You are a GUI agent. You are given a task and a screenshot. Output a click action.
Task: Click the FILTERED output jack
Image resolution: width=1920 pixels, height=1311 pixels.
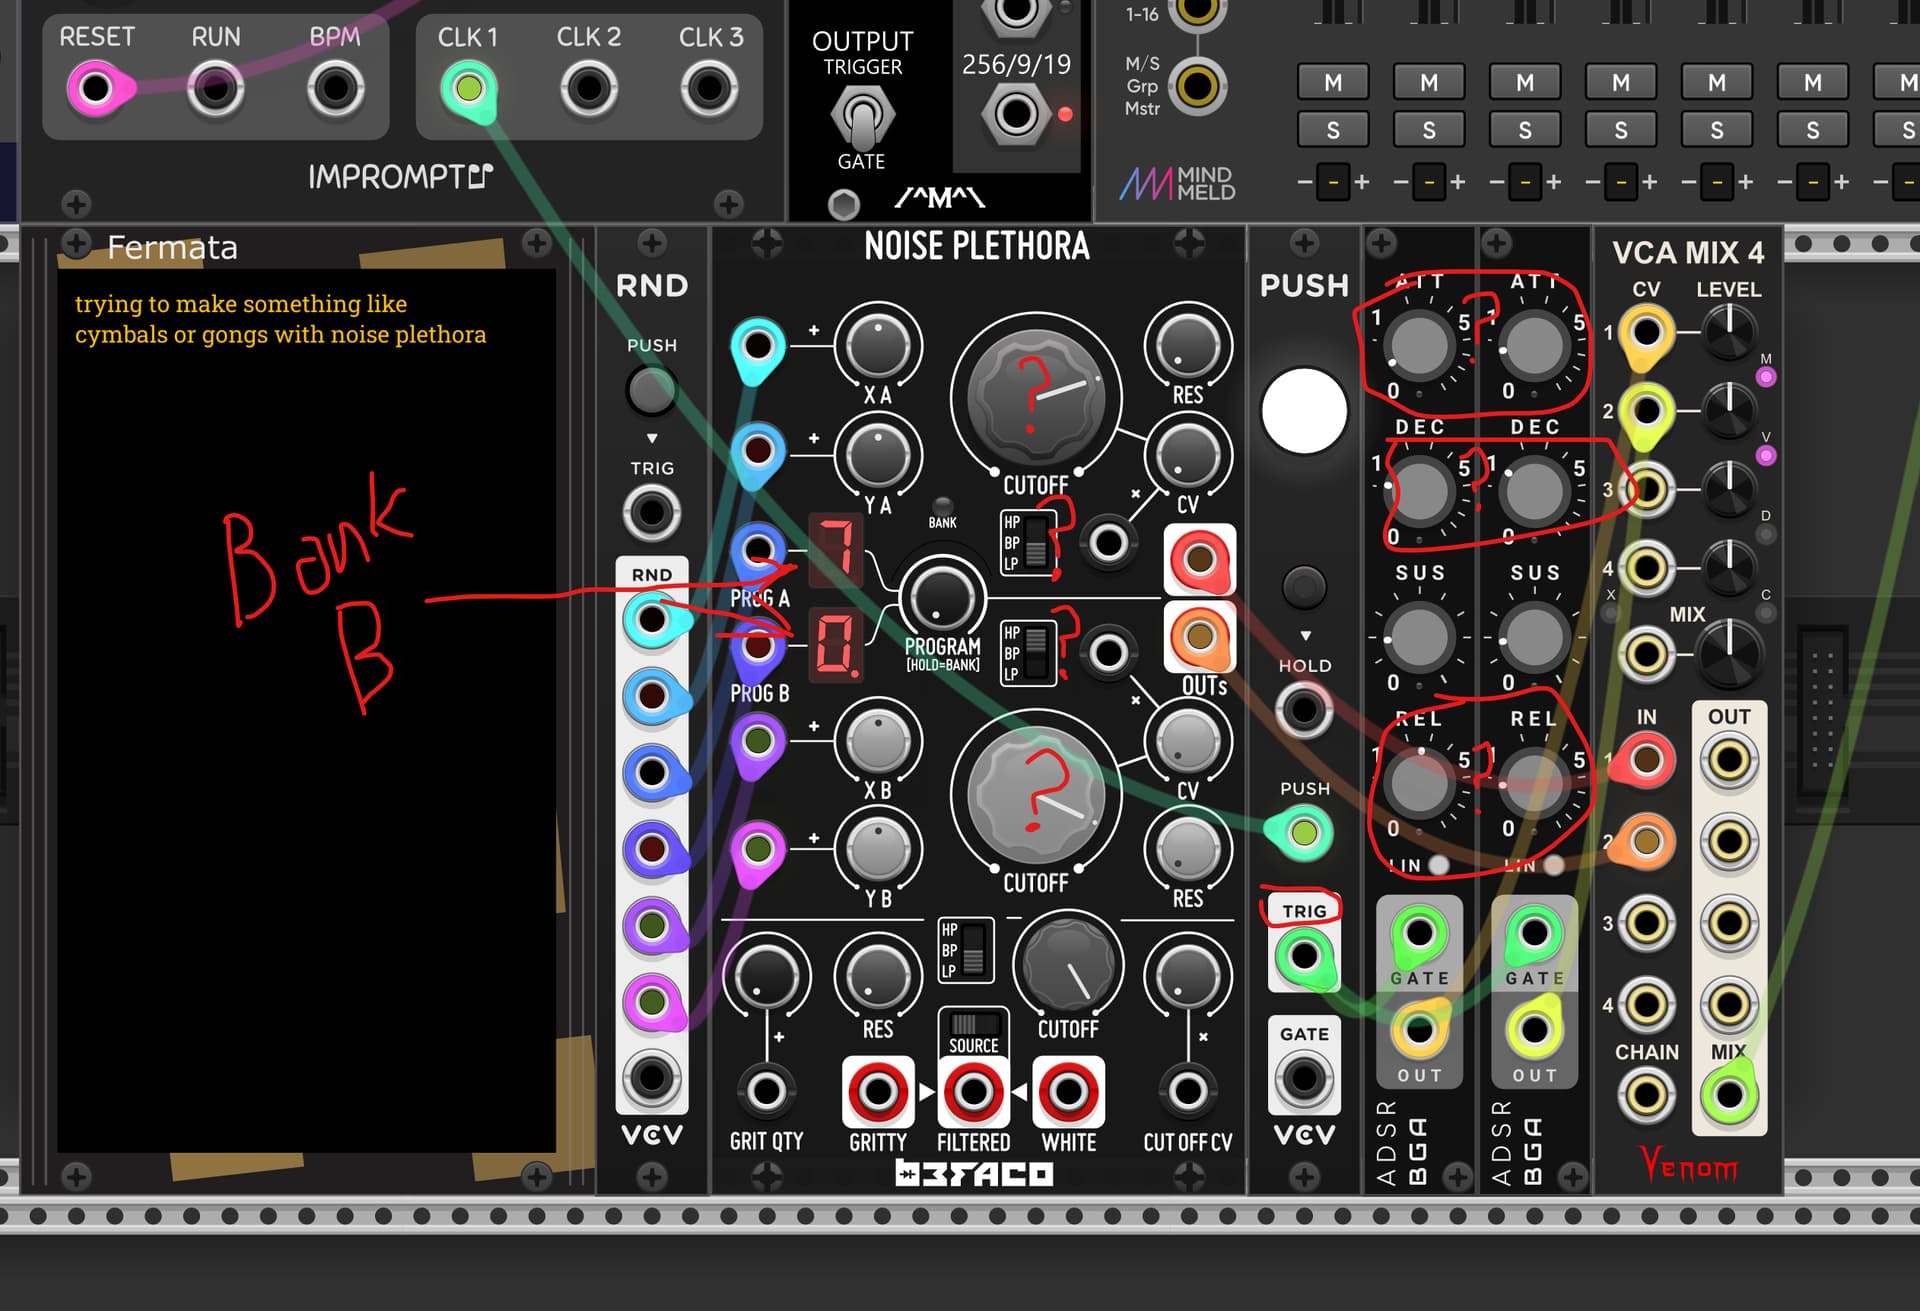point(973,1092)
